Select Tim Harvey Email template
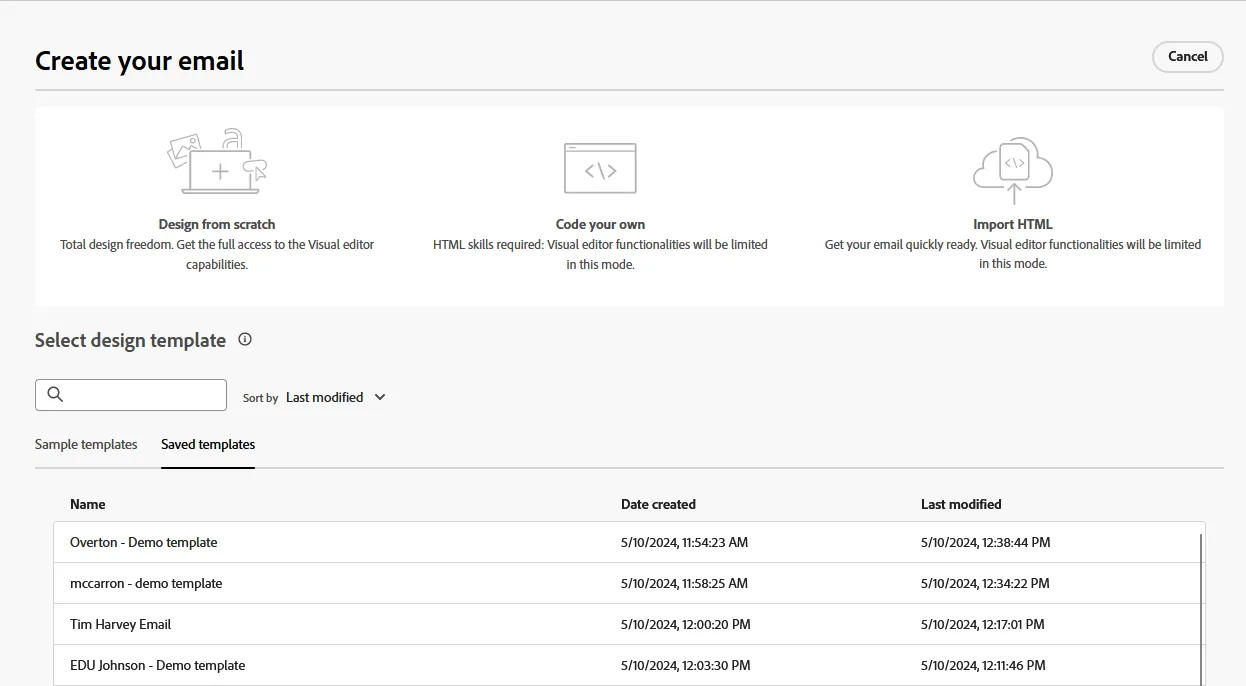Image resolution: width=1246 pixels, height=686 pixels. pyautogui.click(x=629, y=624)
